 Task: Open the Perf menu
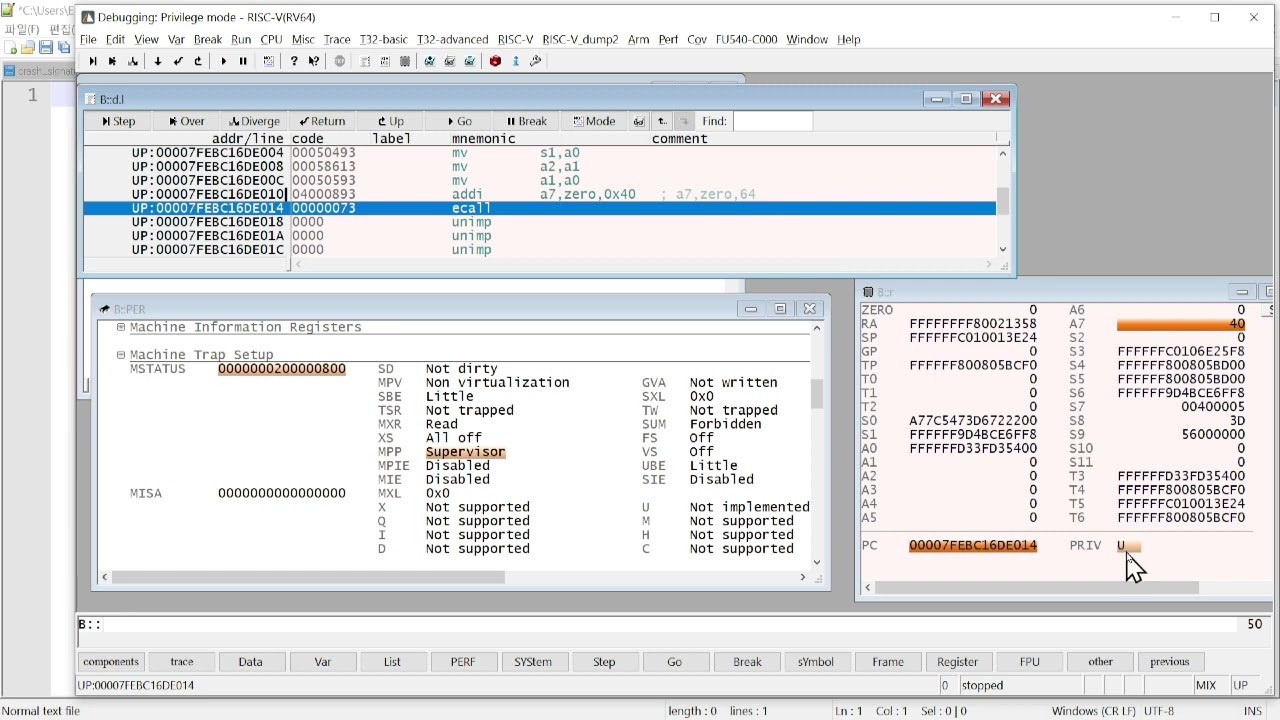click(x=668, y=39)
